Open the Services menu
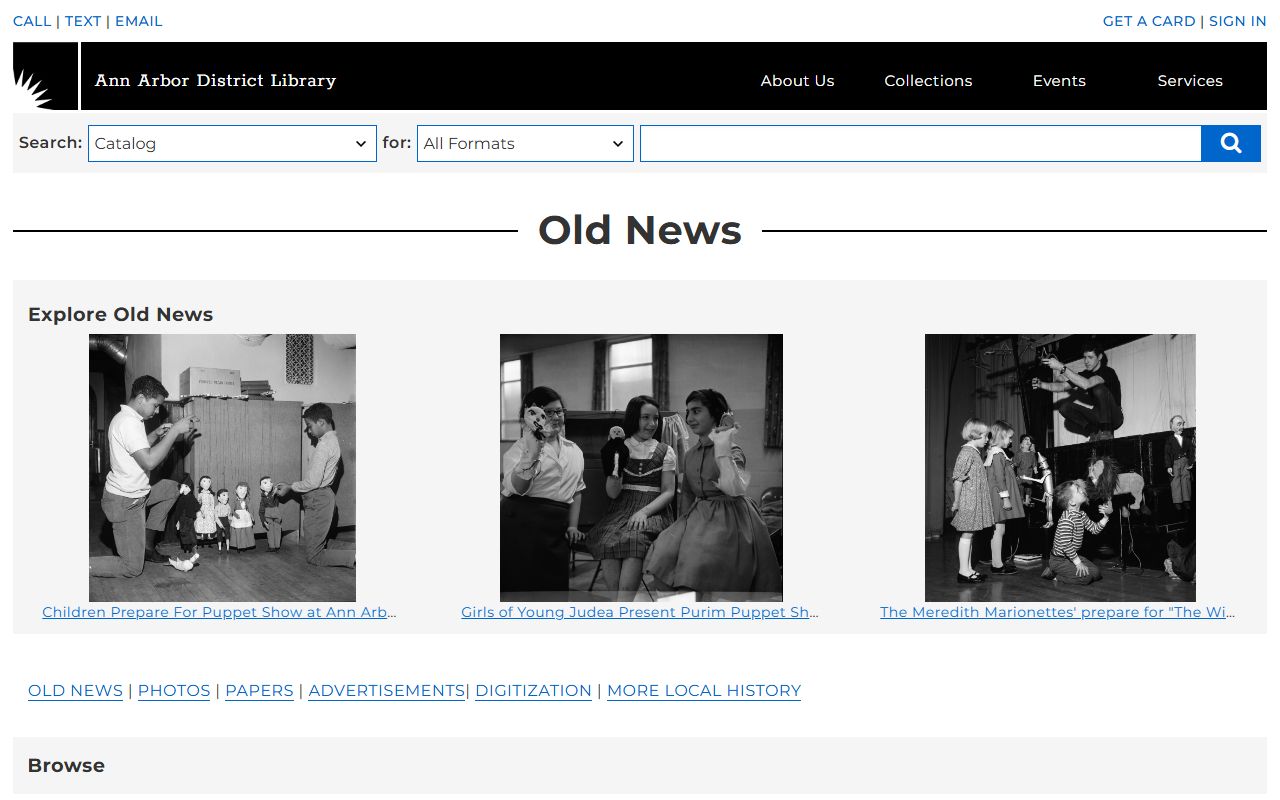Viewport: 1280px width, 800px height. pyautogui.click(x=1190, y=81)
